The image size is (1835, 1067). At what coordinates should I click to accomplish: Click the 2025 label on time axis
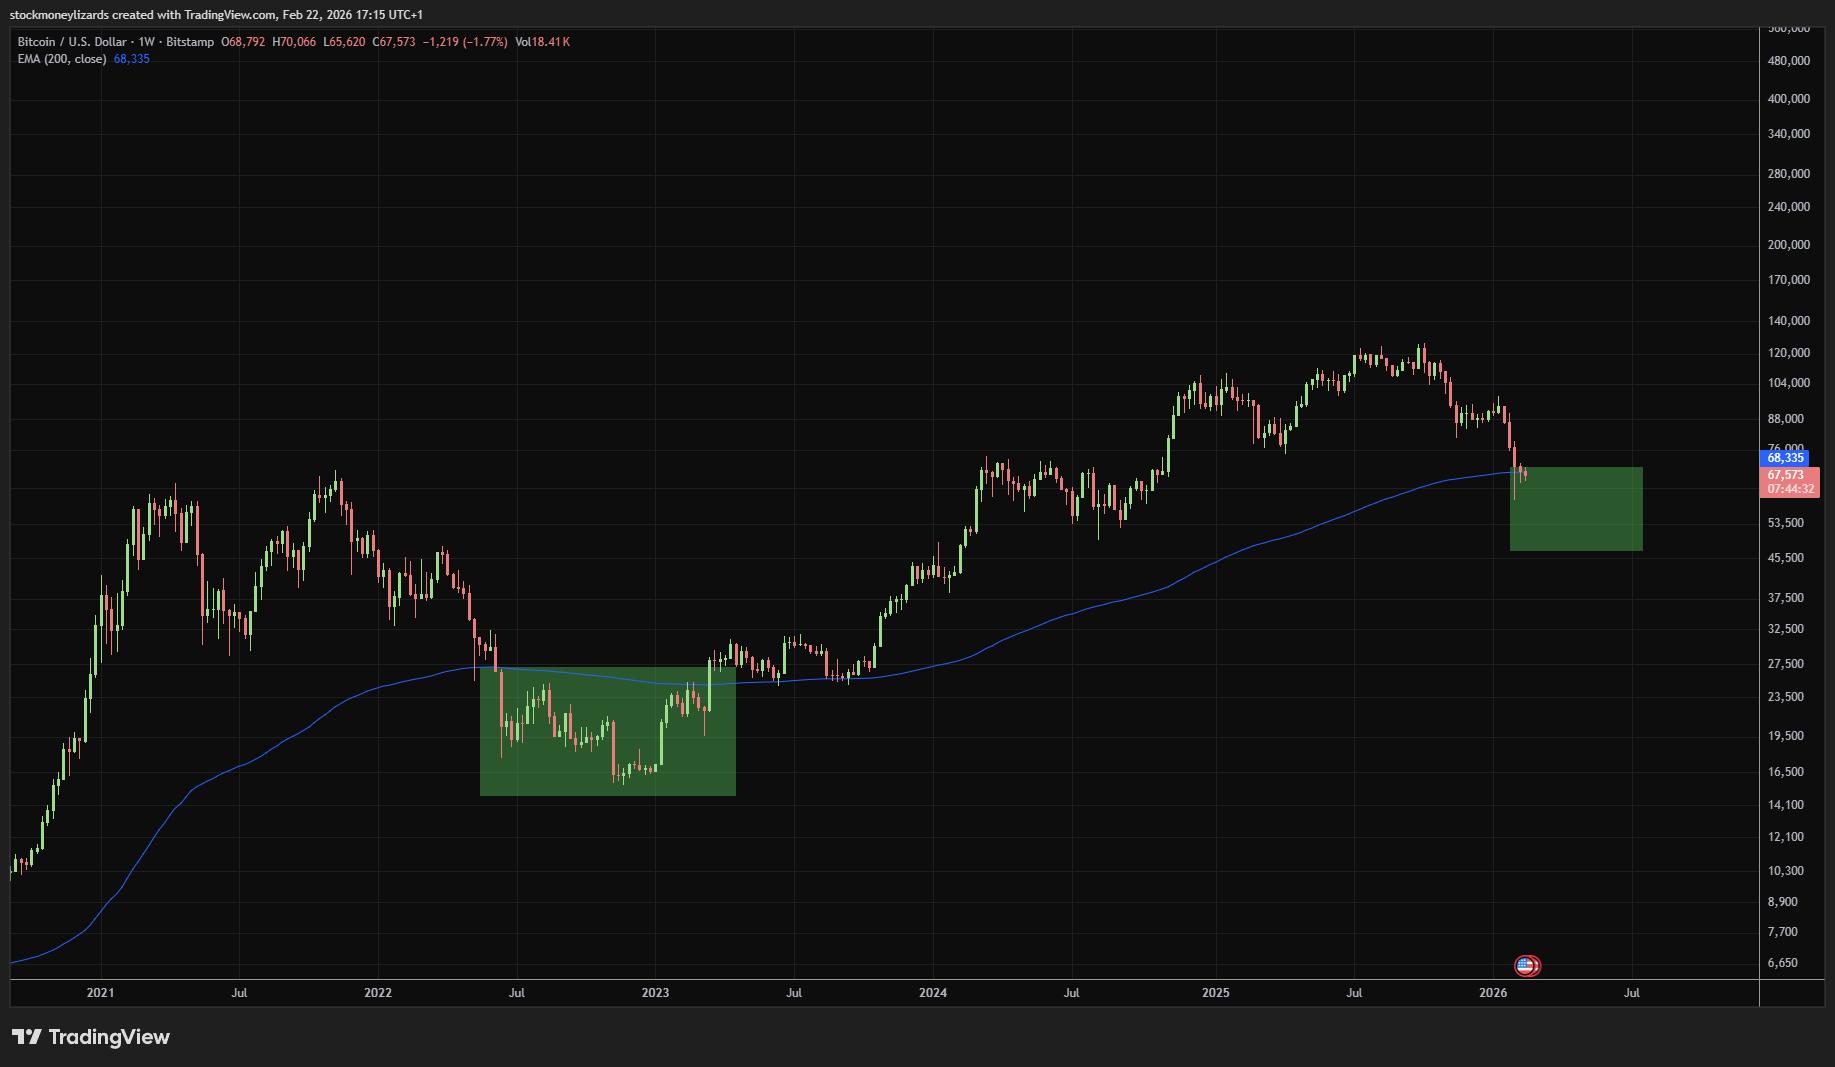coord(1216,993)
